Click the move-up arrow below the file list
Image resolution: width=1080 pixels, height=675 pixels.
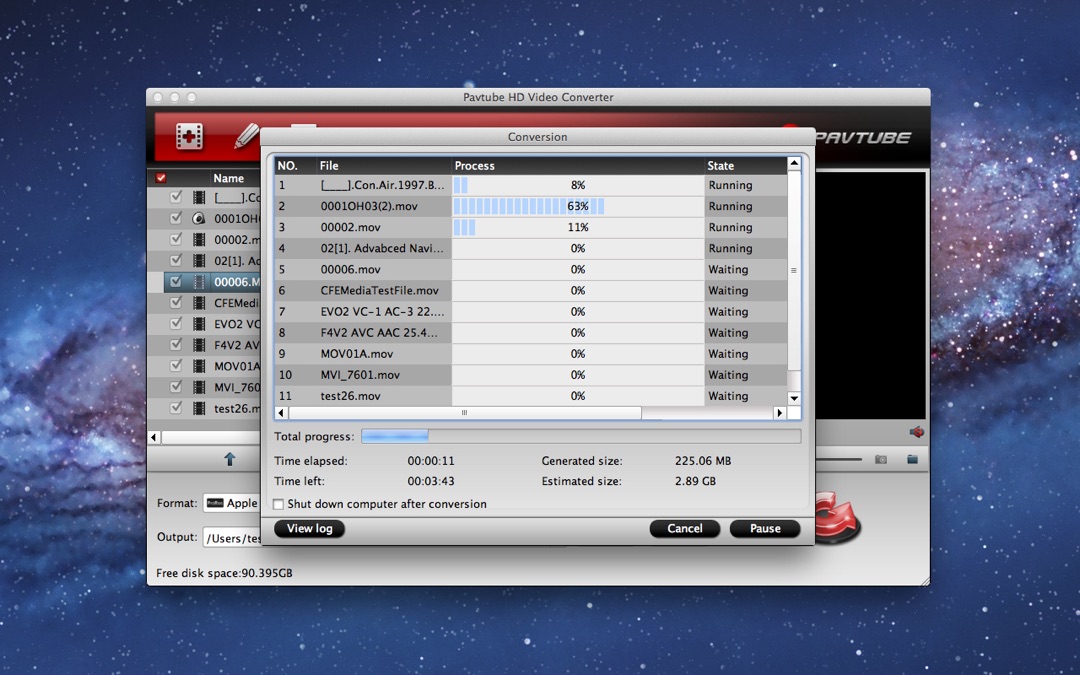point(230,459)
